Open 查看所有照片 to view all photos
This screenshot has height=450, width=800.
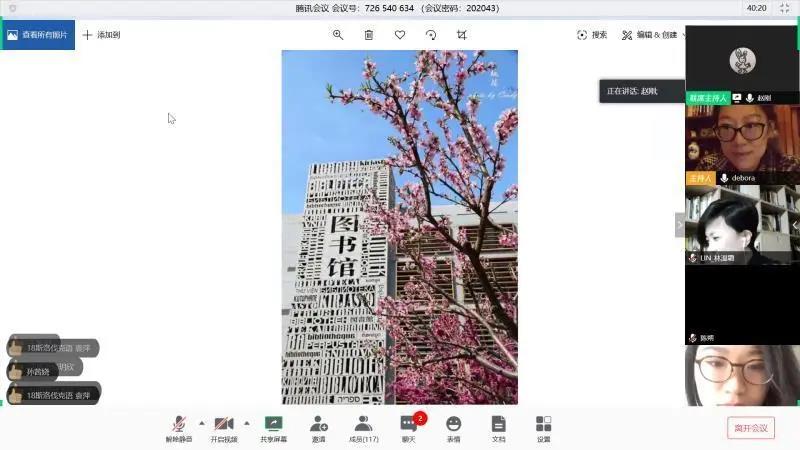tap(38, 35)
